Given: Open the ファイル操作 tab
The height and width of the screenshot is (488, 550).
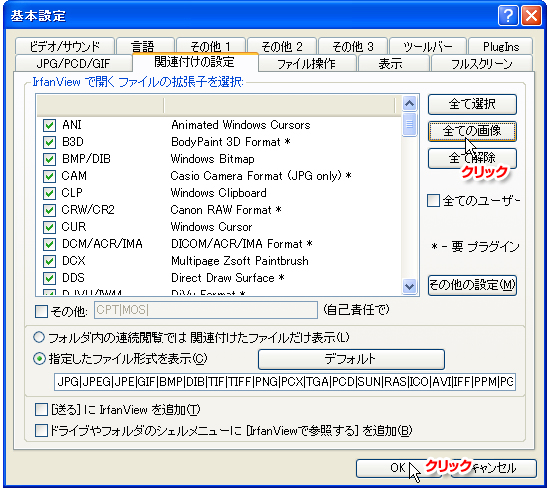Looking at the screenshot, I should [307, 63].
